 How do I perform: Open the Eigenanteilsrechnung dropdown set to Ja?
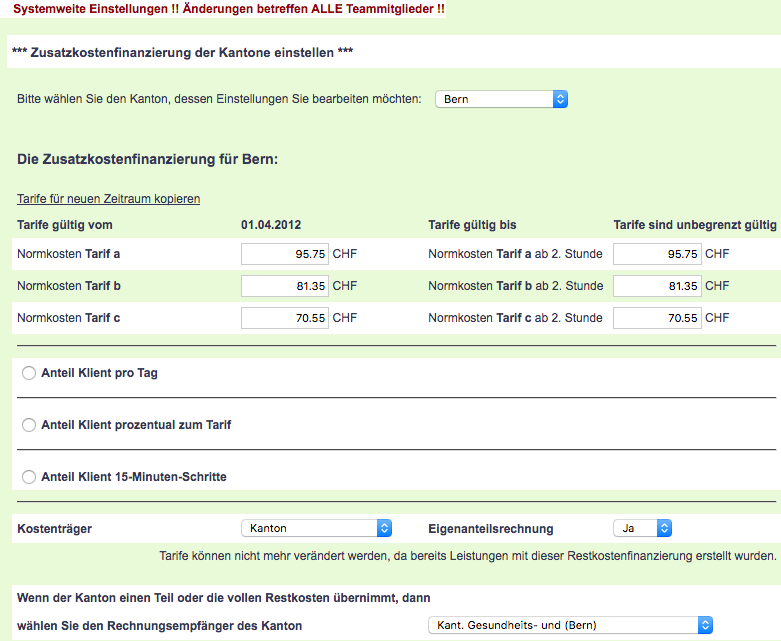point(642,528)
